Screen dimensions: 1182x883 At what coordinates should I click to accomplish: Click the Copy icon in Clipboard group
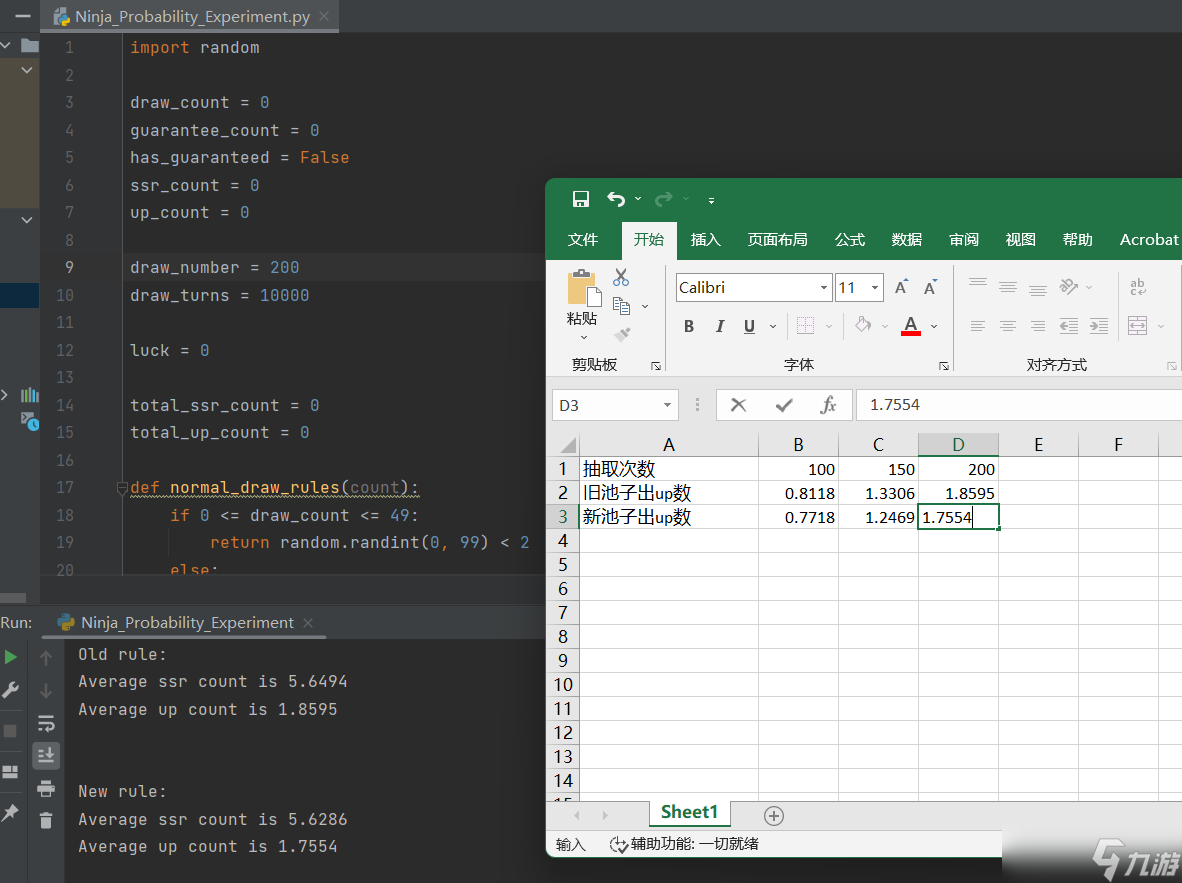621,305
